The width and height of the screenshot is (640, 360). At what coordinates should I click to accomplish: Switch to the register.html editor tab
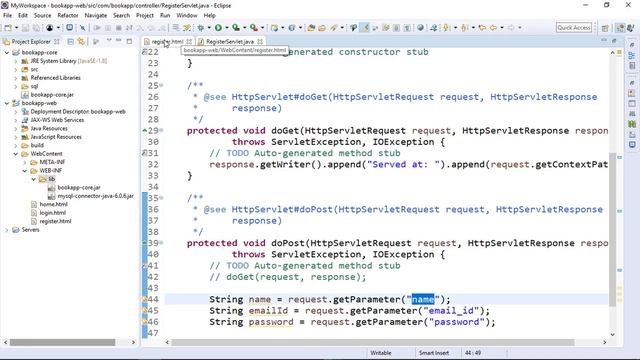167,42
